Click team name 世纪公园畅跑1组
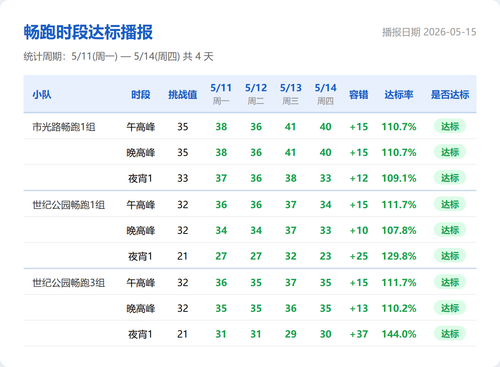The width and height of the screenshot is (500, 367). coord(69,205)
